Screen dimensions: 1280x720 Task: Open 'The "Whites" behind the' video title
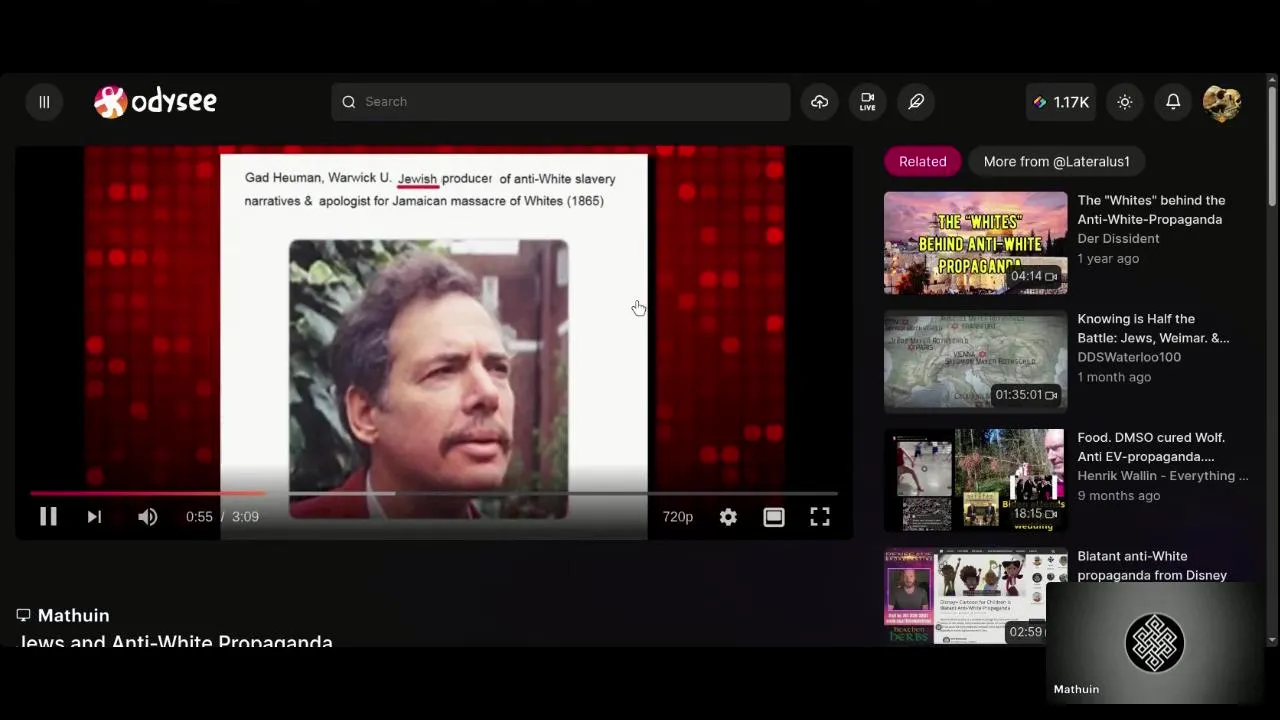pyautogui.click(x=1151, y=210)
